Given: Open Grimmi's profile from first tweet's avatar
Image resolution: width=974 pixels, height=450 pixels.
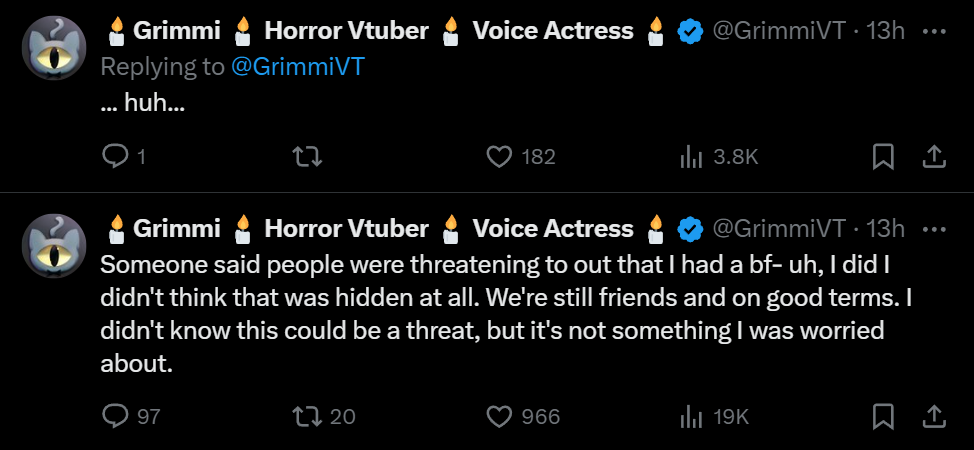Looking at the screenshot, I should click(54, 48).
